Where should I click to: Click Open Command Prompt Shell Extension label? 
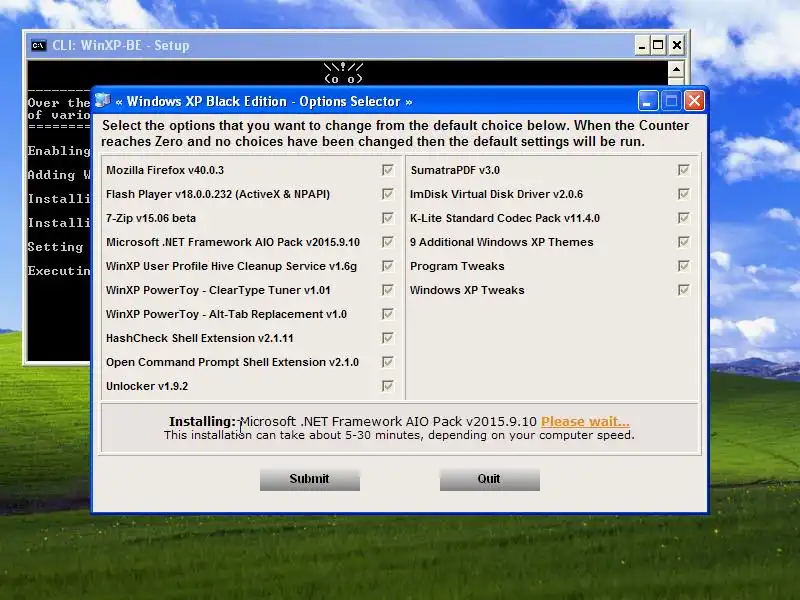pyautogui.click(x=232, y=362)
